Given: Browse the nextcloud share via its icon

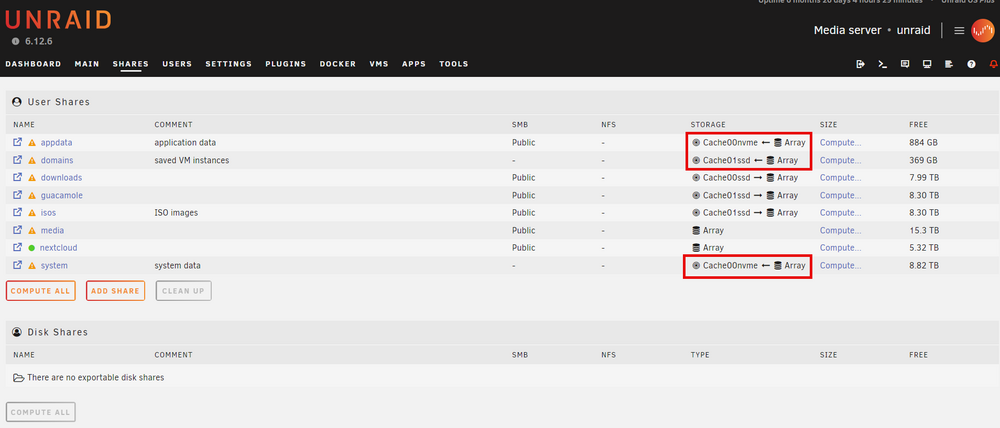Looking at the screenshot, I should pos(17,247).
